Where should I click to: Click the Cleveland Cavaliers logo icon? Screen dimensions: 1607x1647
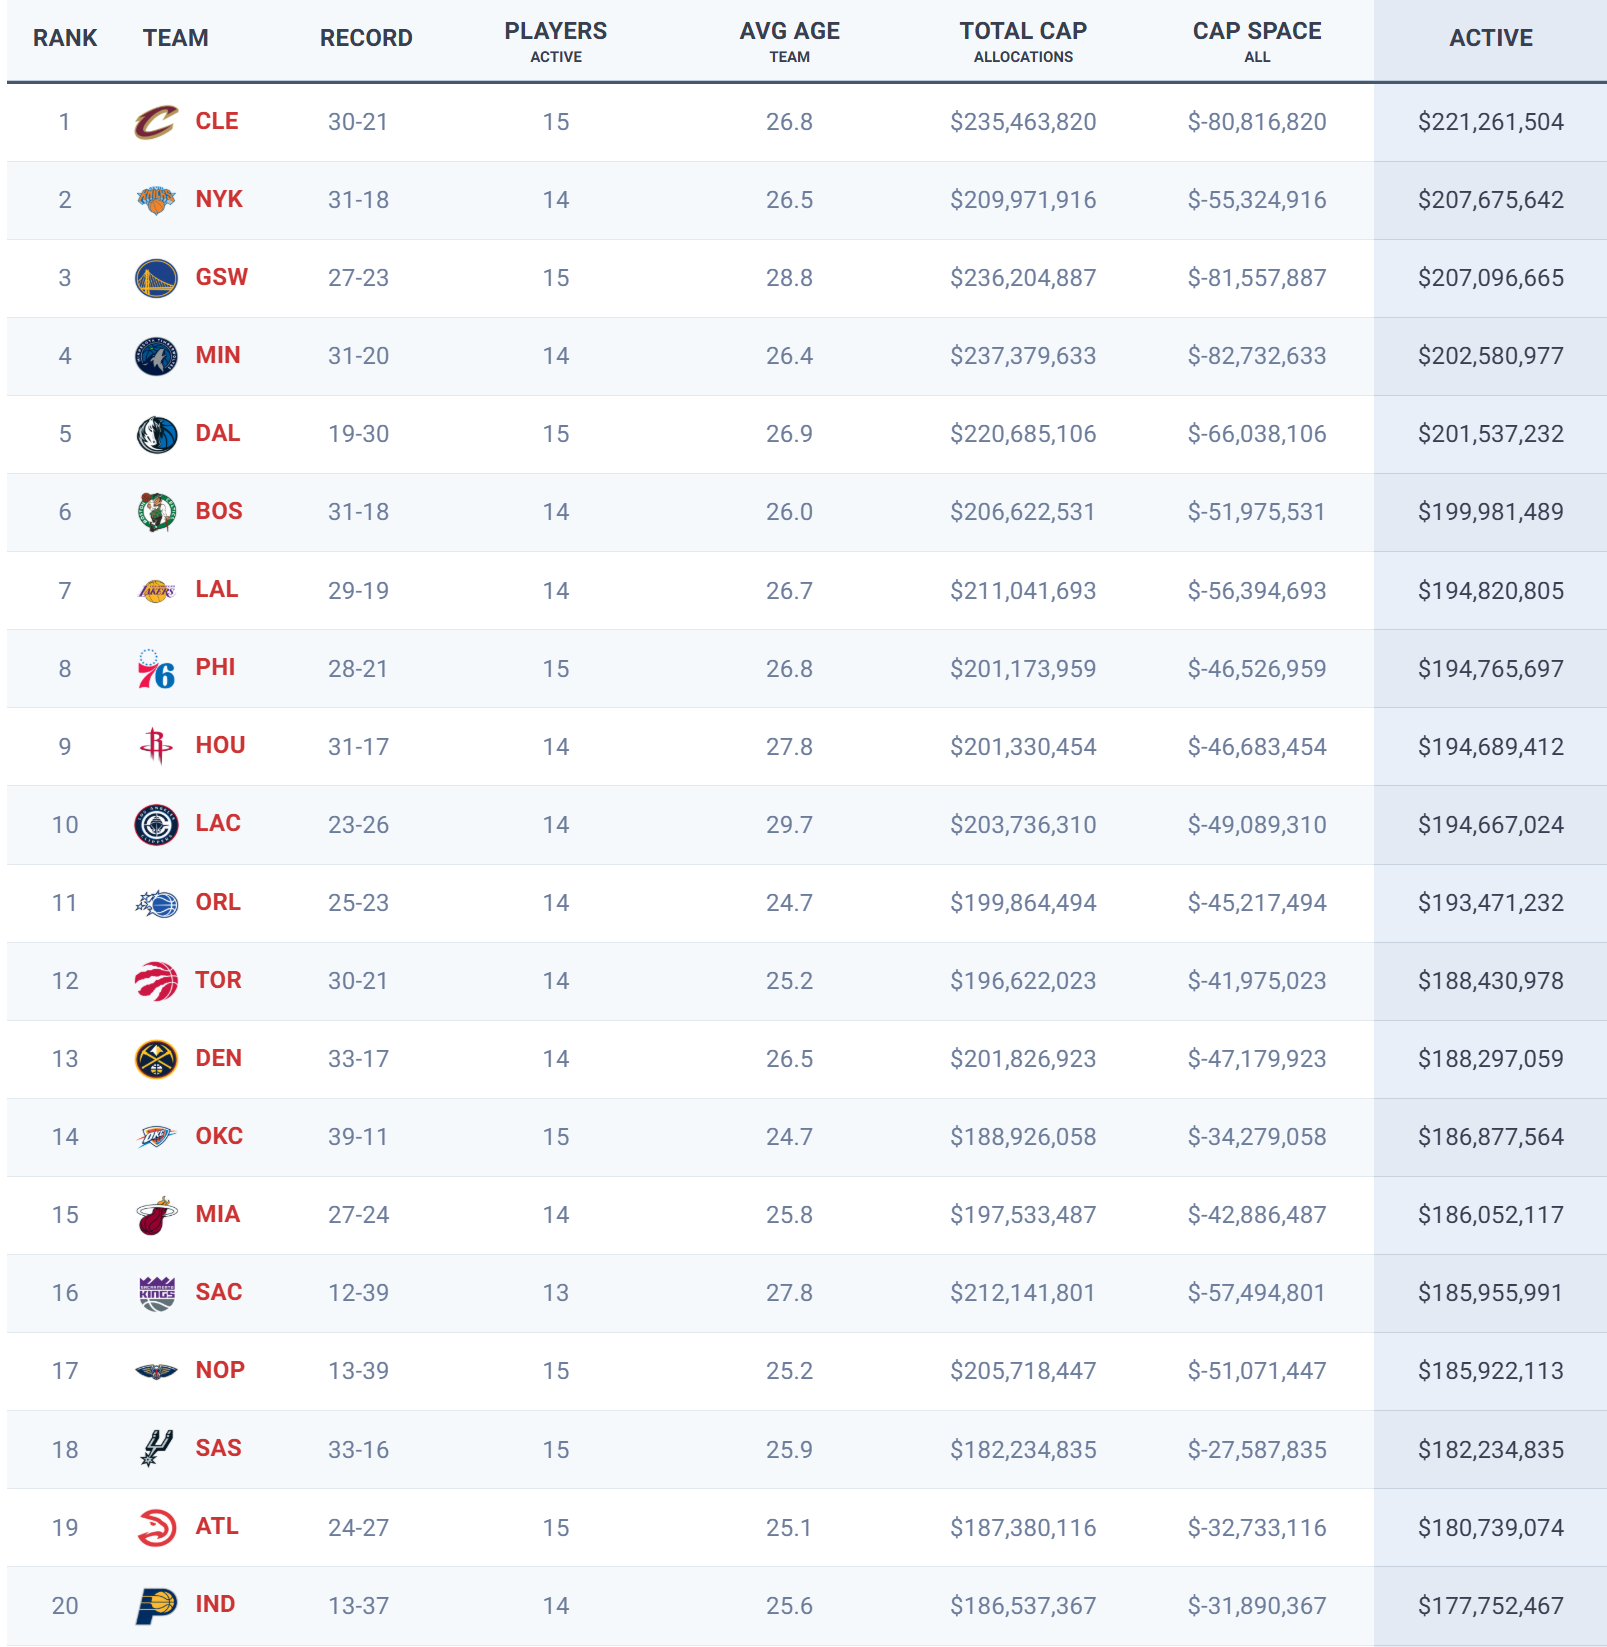[x=156, y=122]
